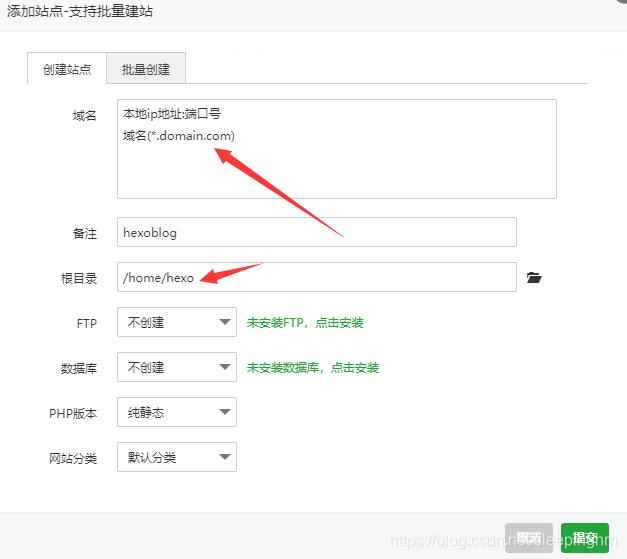The width and height of the screenshot is (627, 559).
Task: Click the 根目录 label
Action: pos(79,278)
